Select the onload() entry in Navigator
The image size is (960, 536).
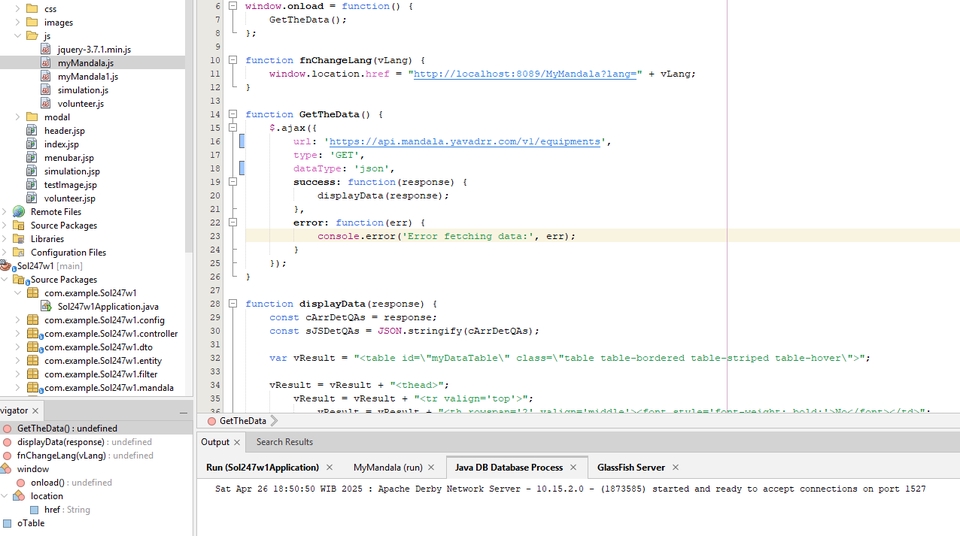[x=48, y=482]
